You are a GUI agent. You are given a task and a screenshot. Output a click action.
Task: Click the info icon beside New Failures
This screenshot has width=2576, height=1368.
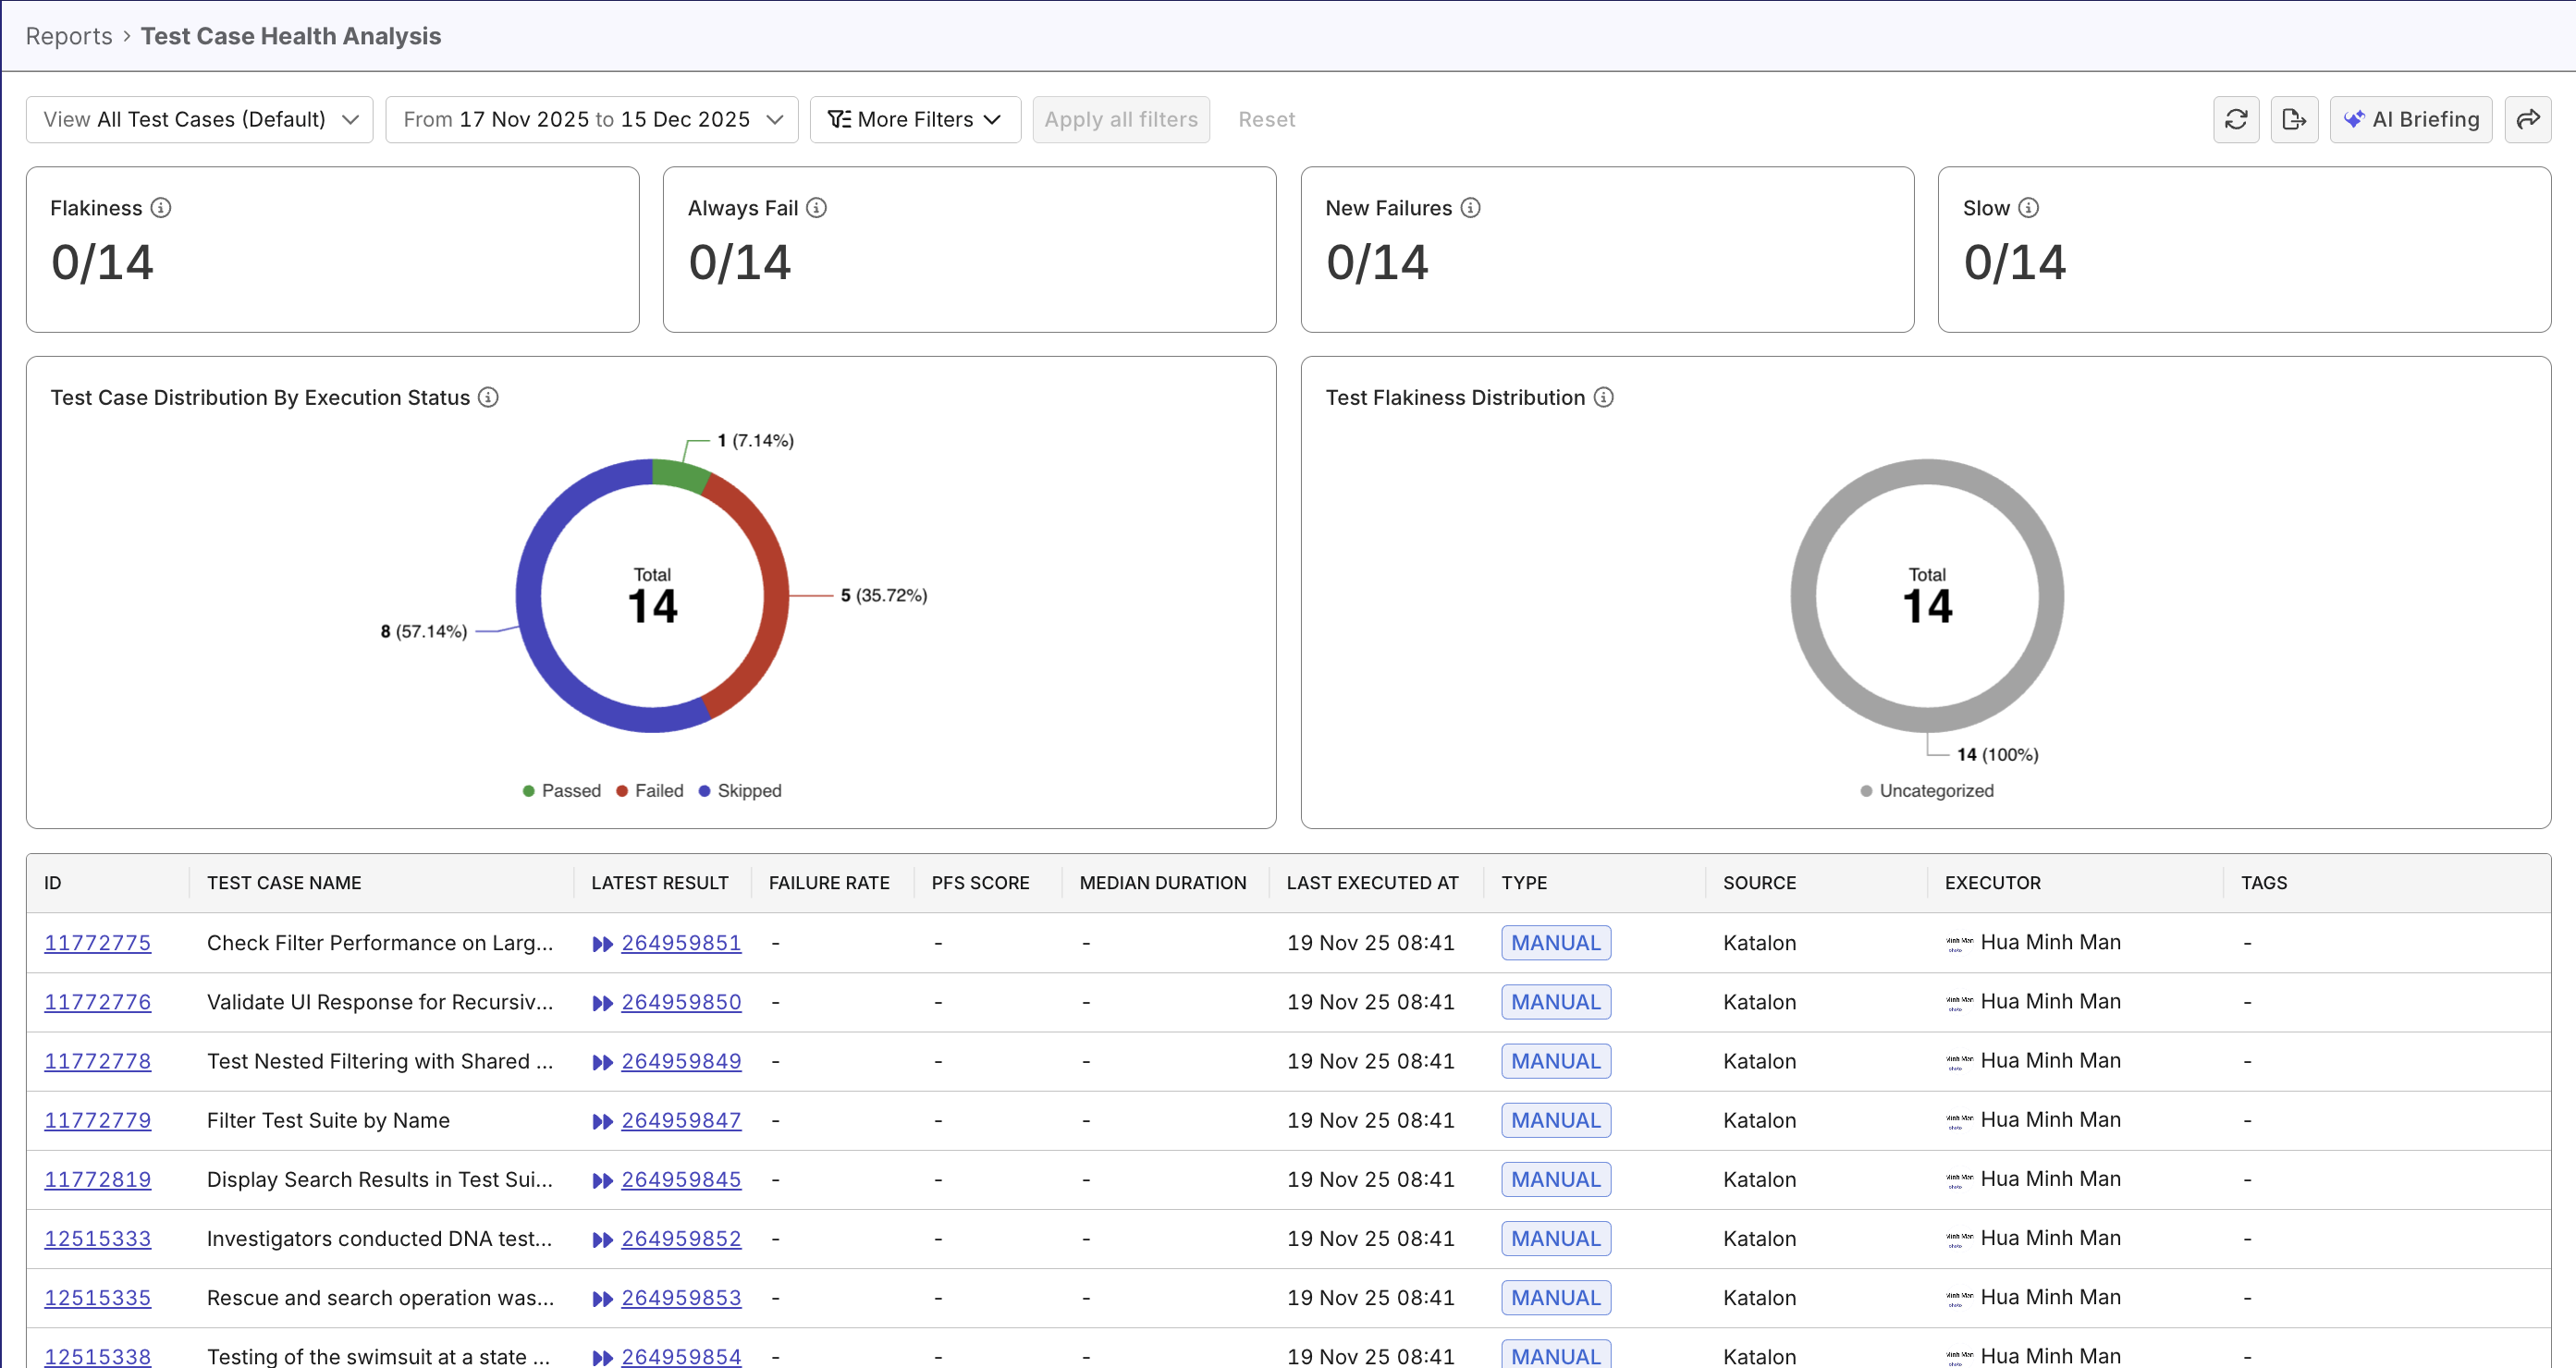click(x=1470, y=208)
